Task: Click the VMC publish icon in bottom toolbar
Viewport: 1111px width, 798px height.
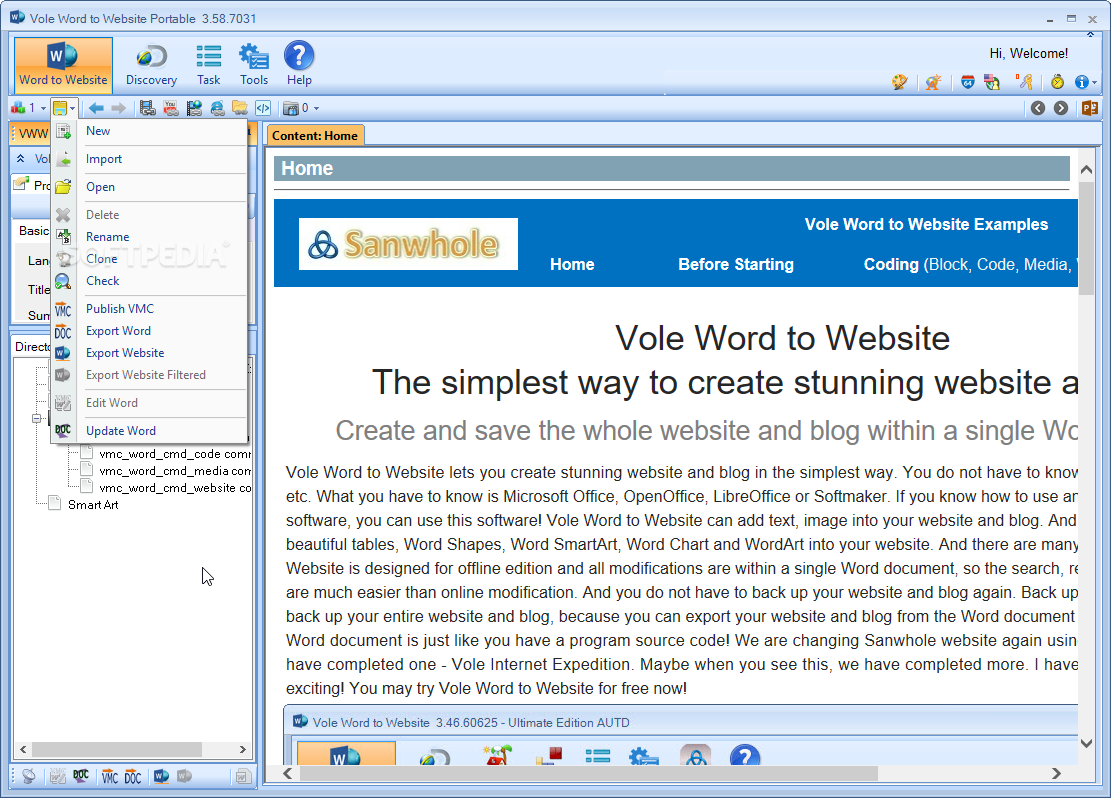Action: (109, 777)
